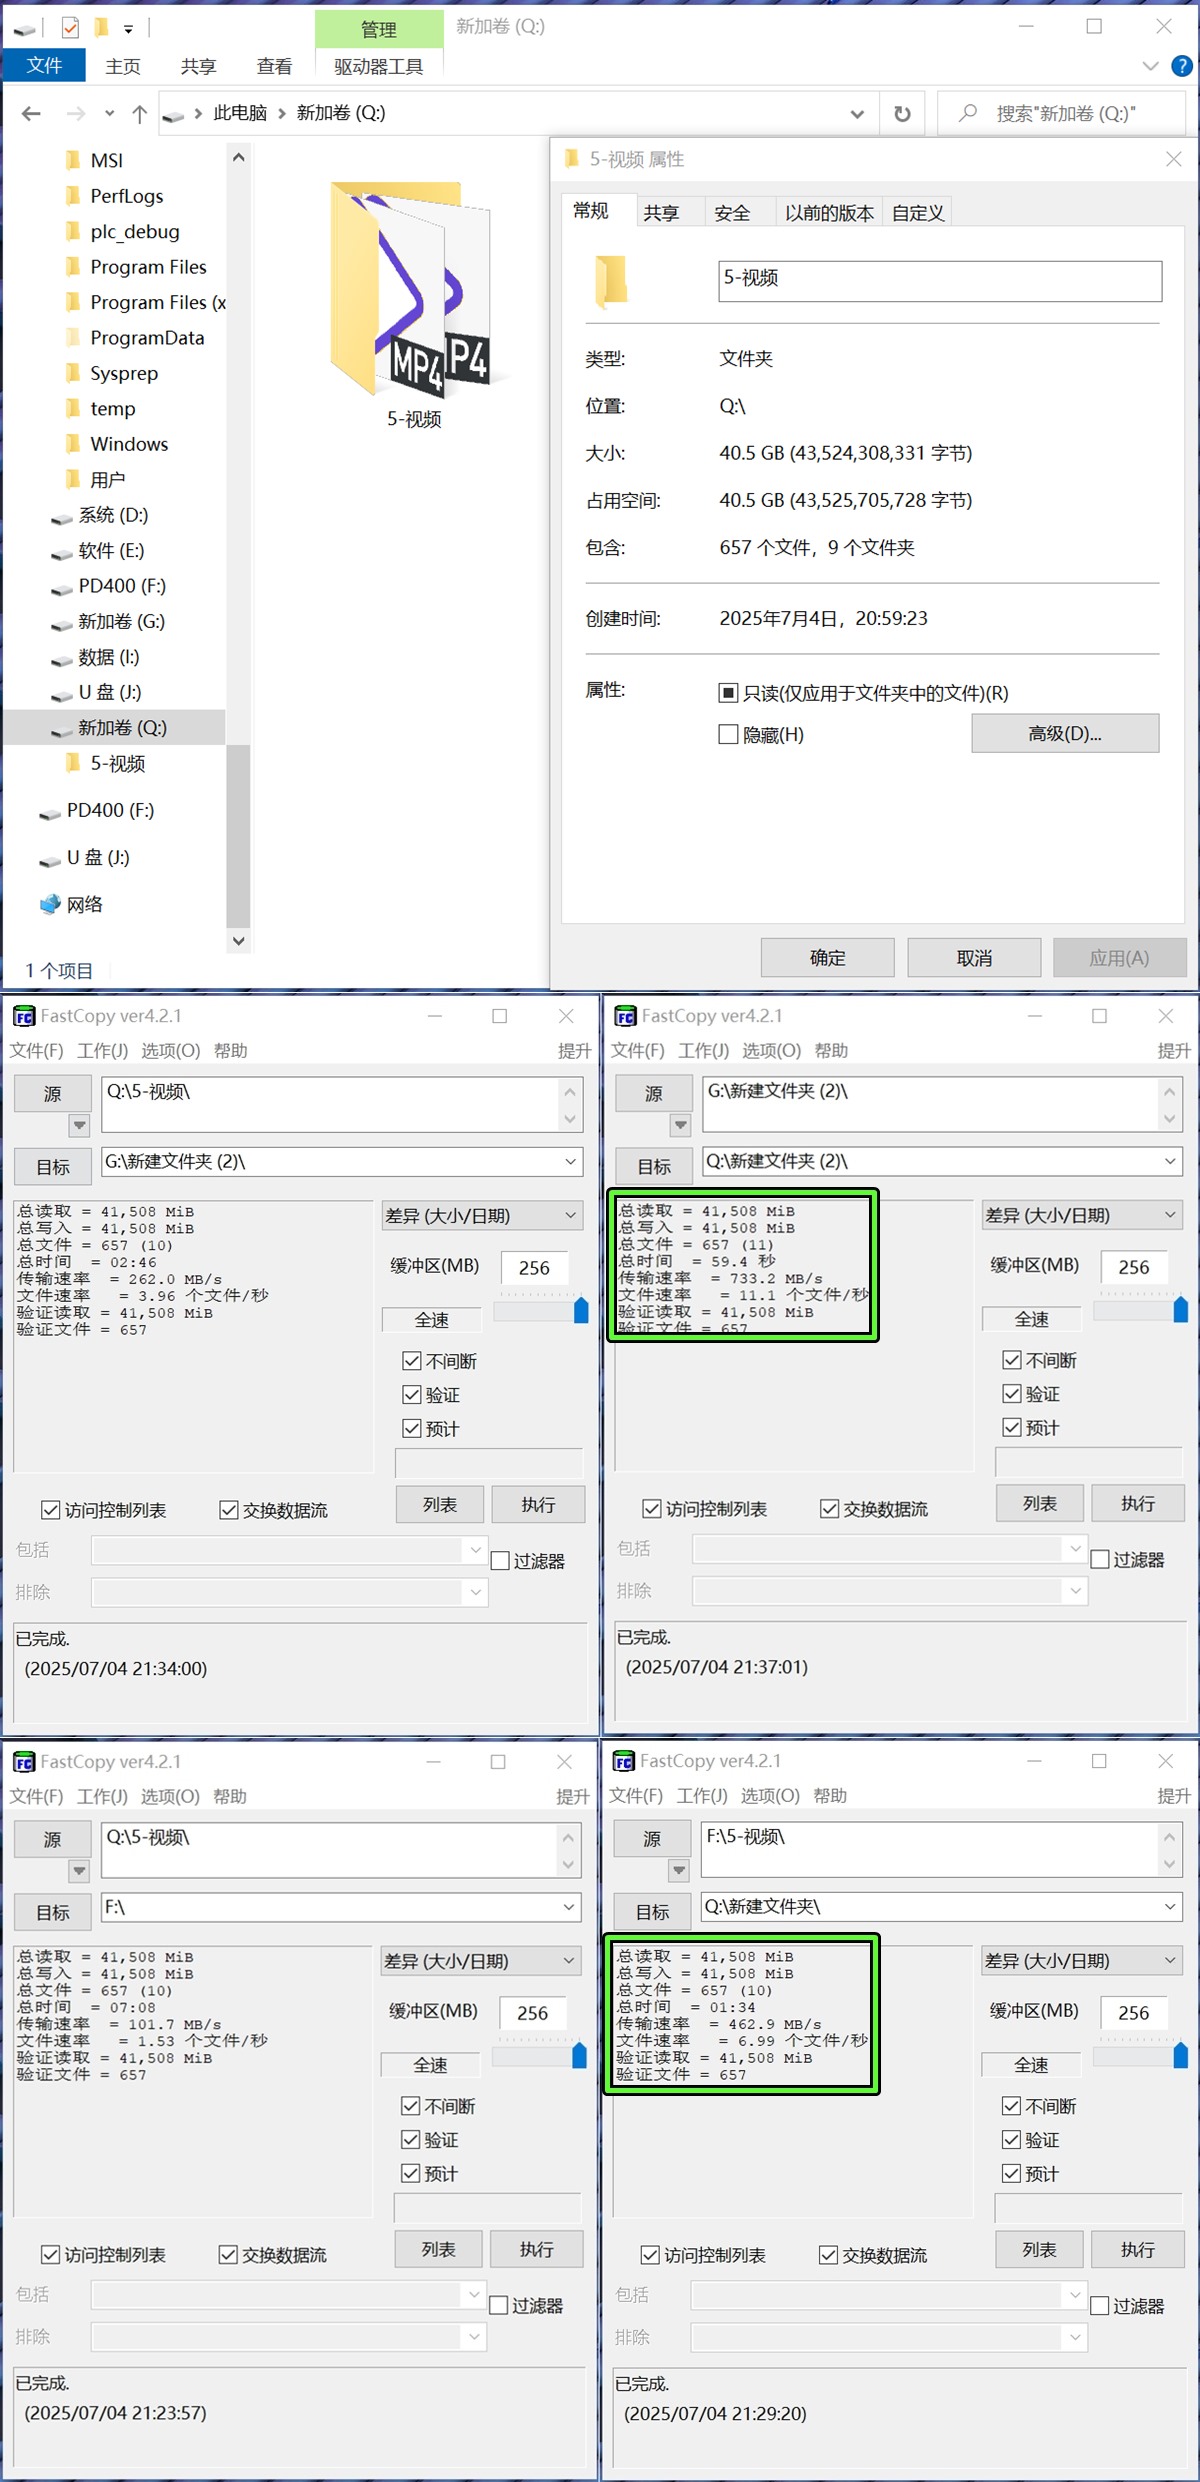Expand the ribbon with the chevron near help

pos(1150,66)
